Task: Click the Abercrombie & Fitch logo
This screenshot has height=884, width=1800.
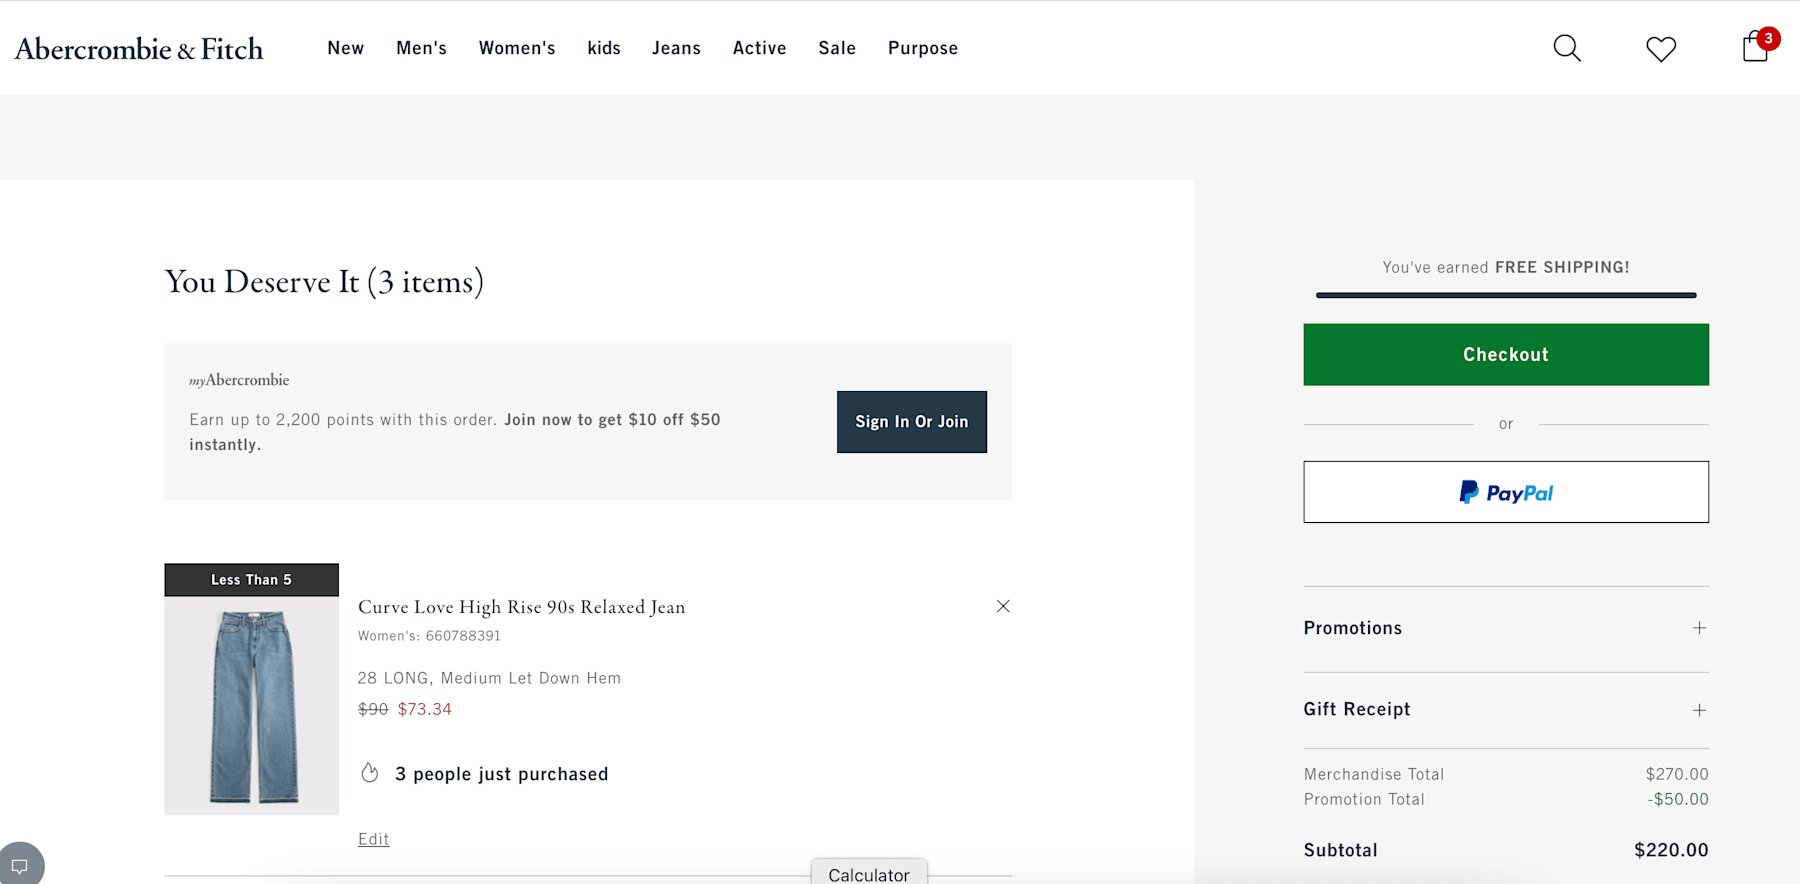Action: (139, 49)
